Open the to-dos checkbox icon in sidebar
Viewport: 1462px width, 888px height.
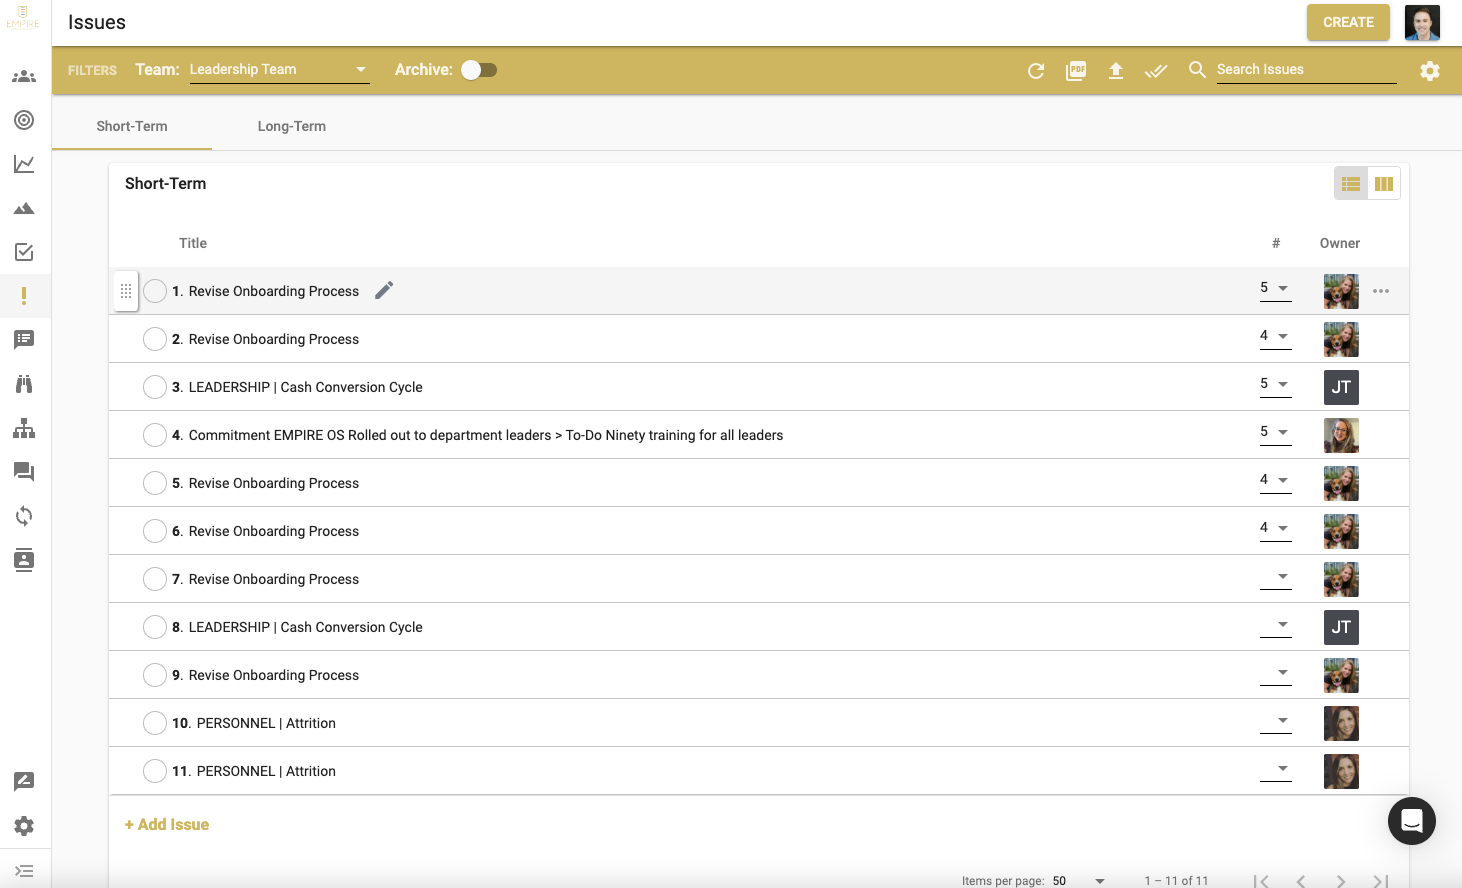pos(24,252)
